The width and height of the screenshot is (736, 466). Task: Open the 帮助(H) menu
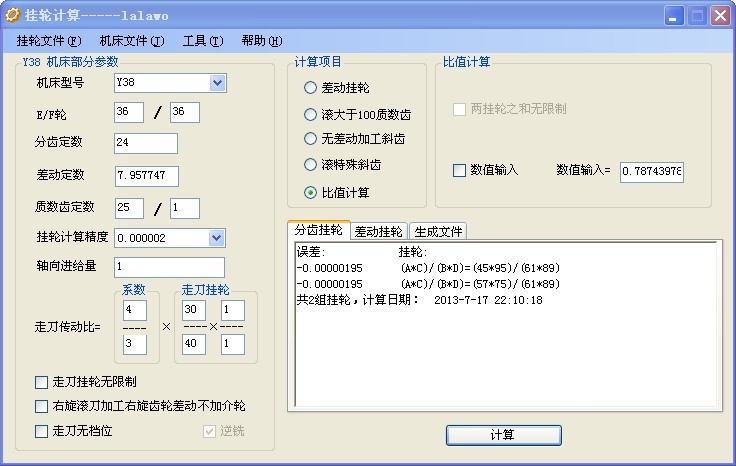coord(262,41)
